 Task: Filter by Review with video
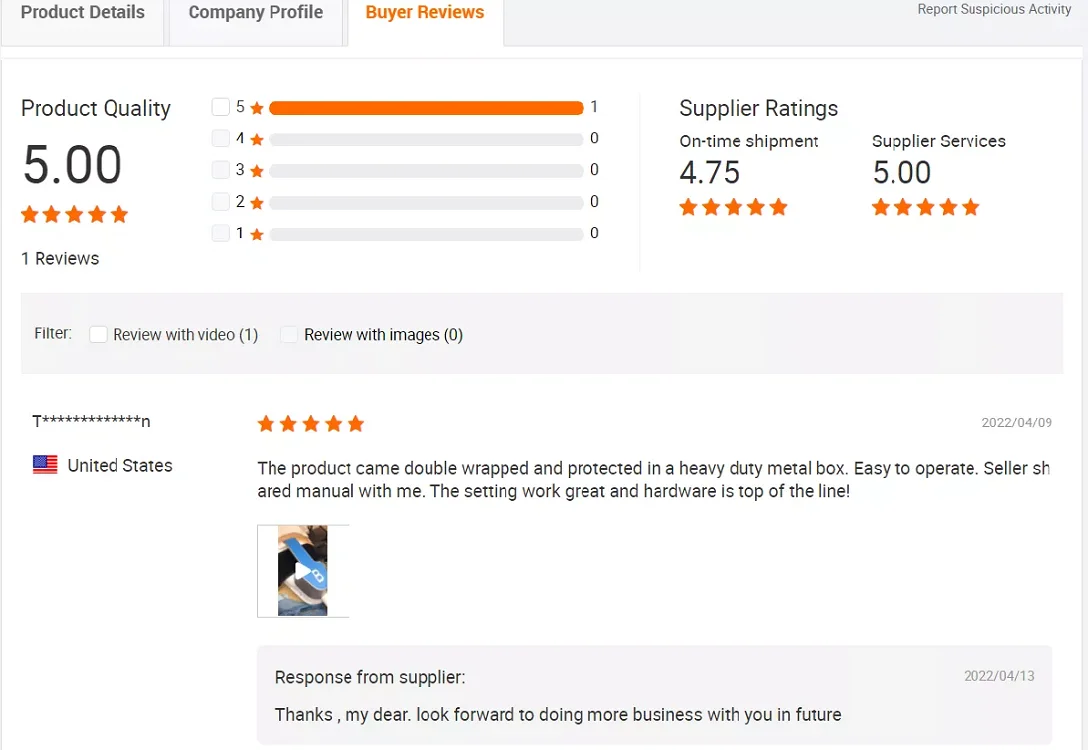98,335
